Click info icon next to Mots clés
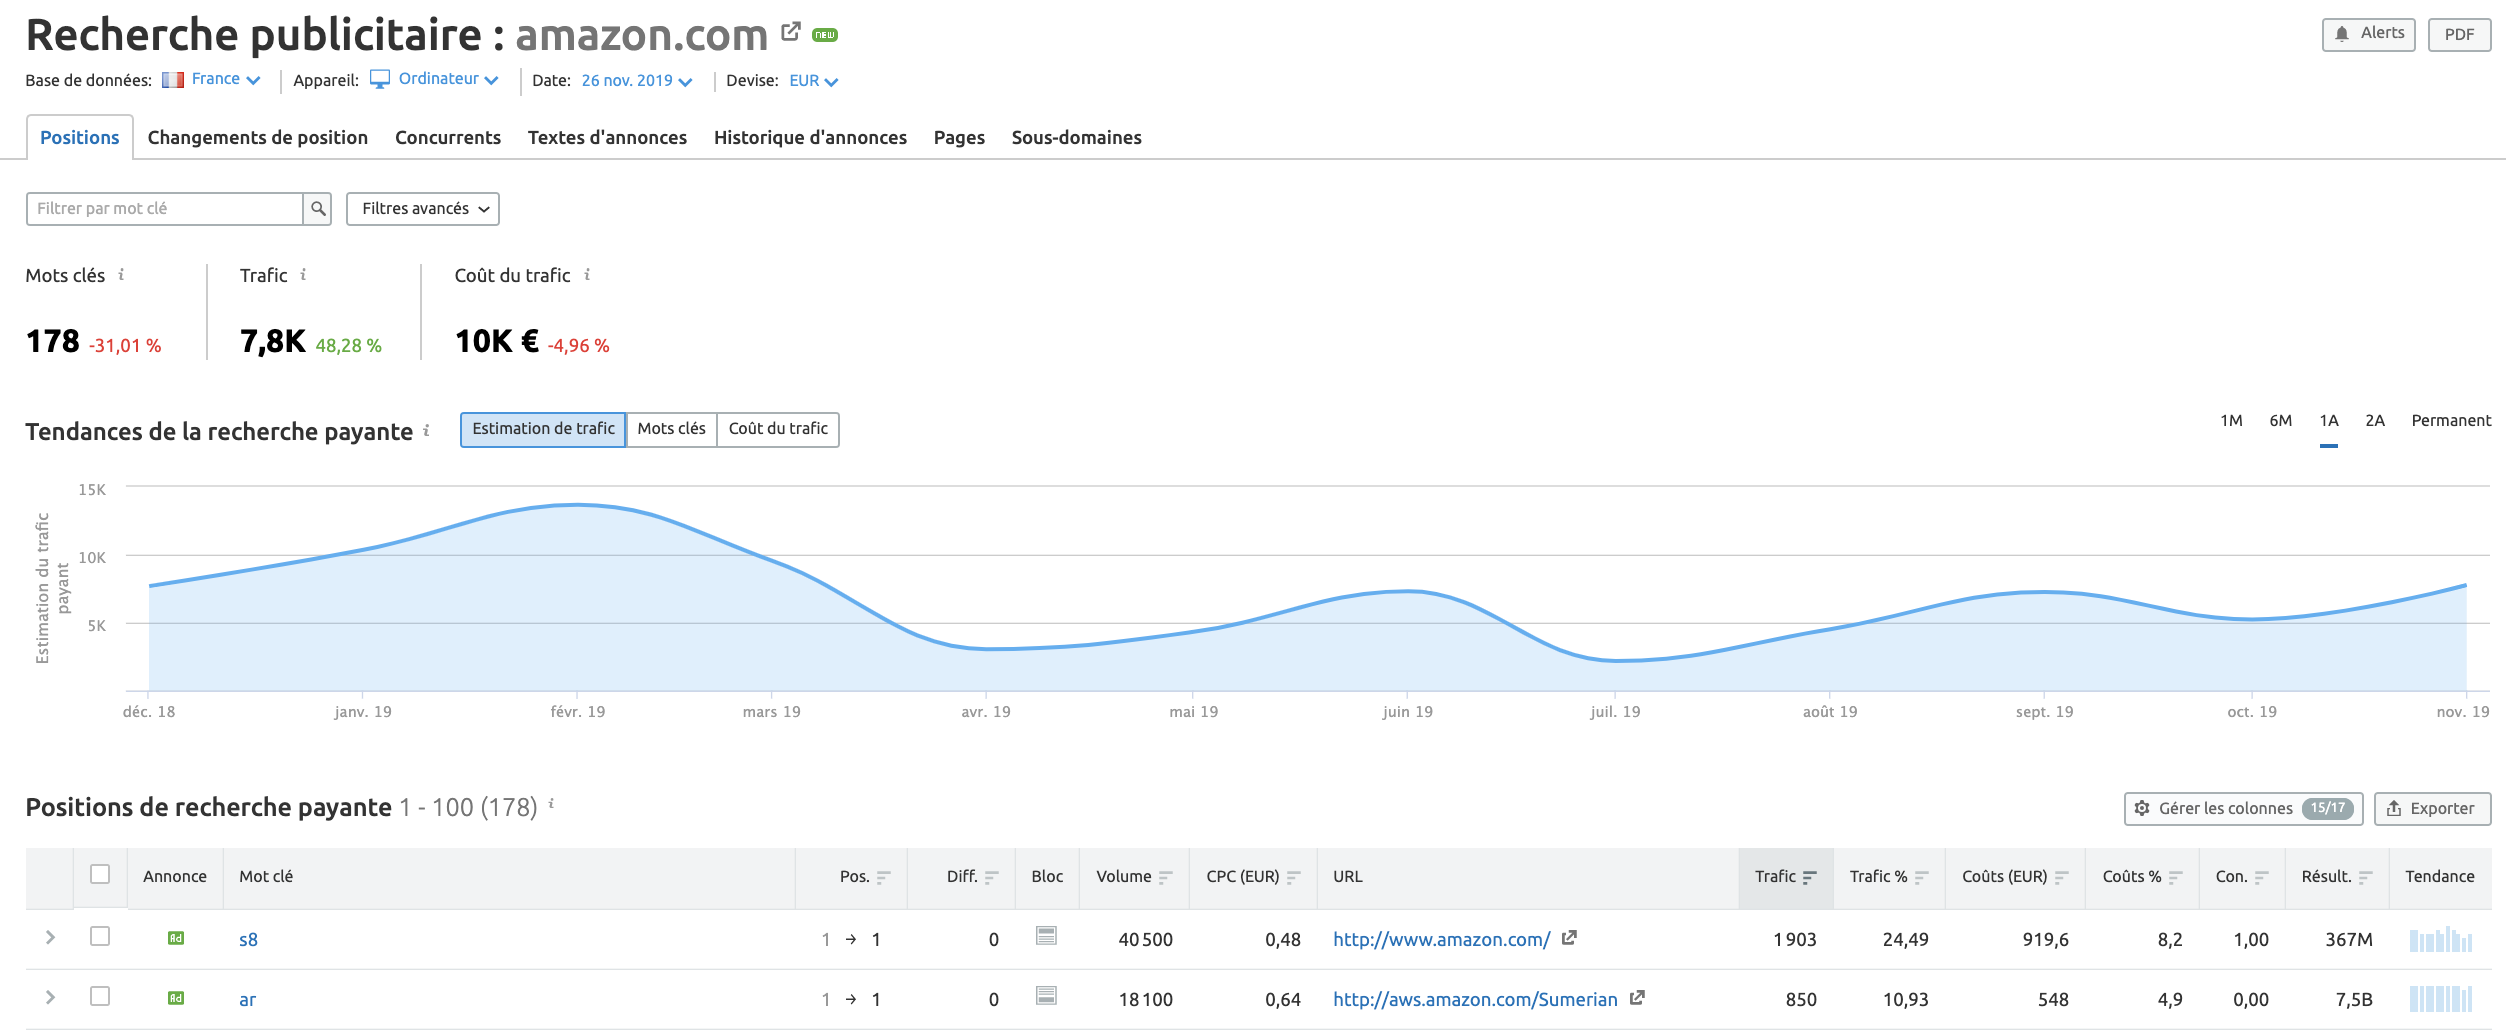Viewport: 2506px width, 1034px height. point(121,274)
